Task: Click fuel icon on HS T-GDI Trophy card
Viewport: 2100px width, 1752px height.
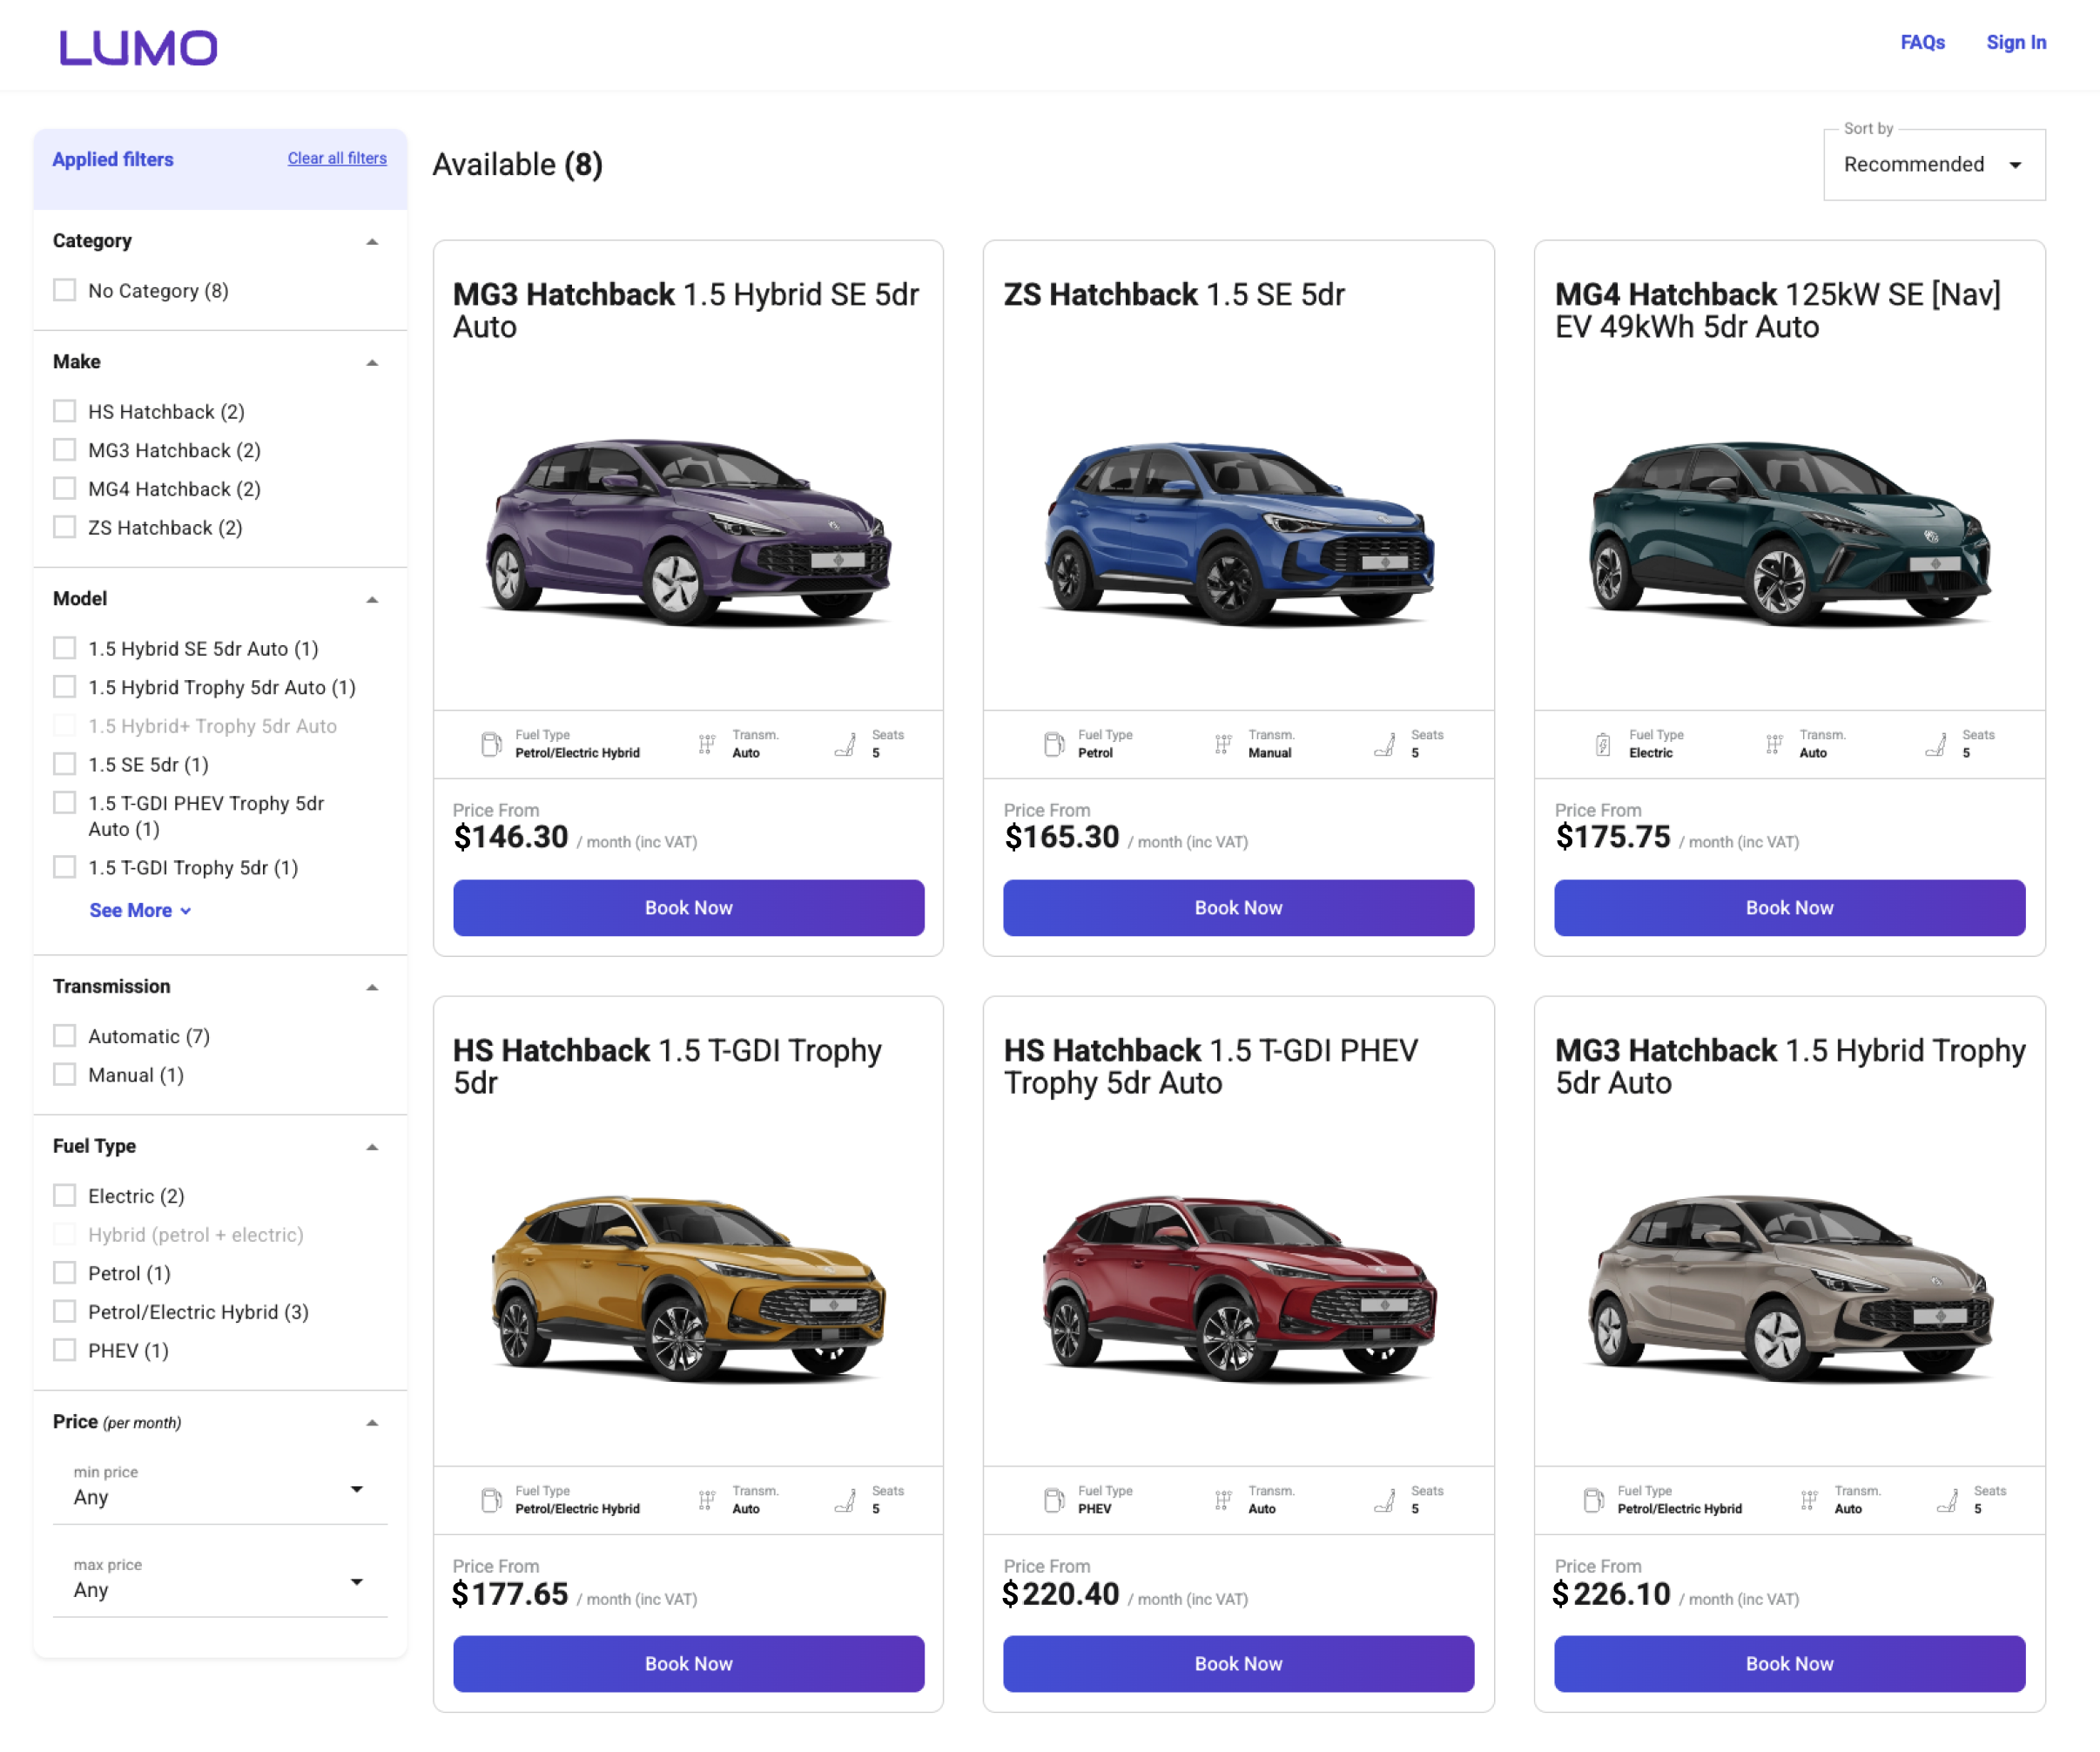Action: (491, 1500)
